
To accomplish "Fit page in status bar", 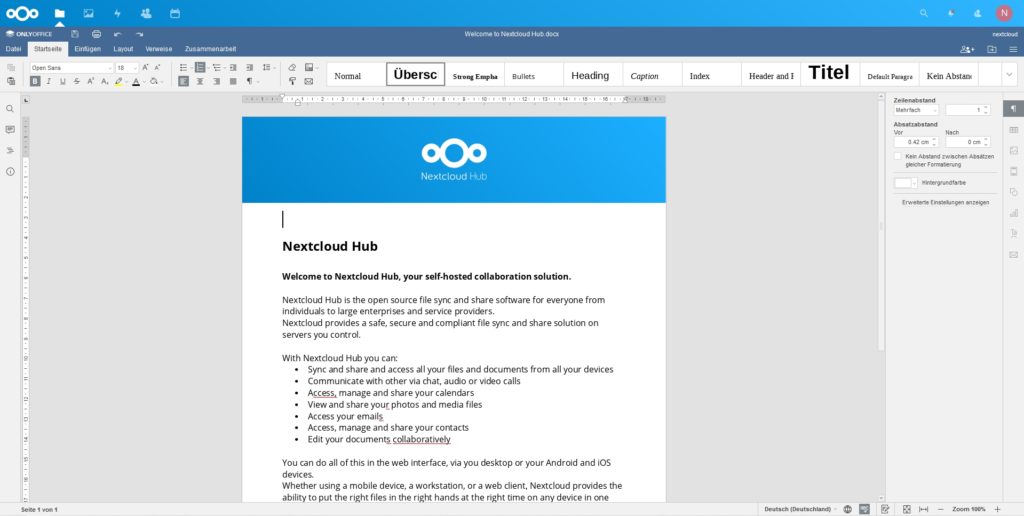I will [x=906, y=509].
